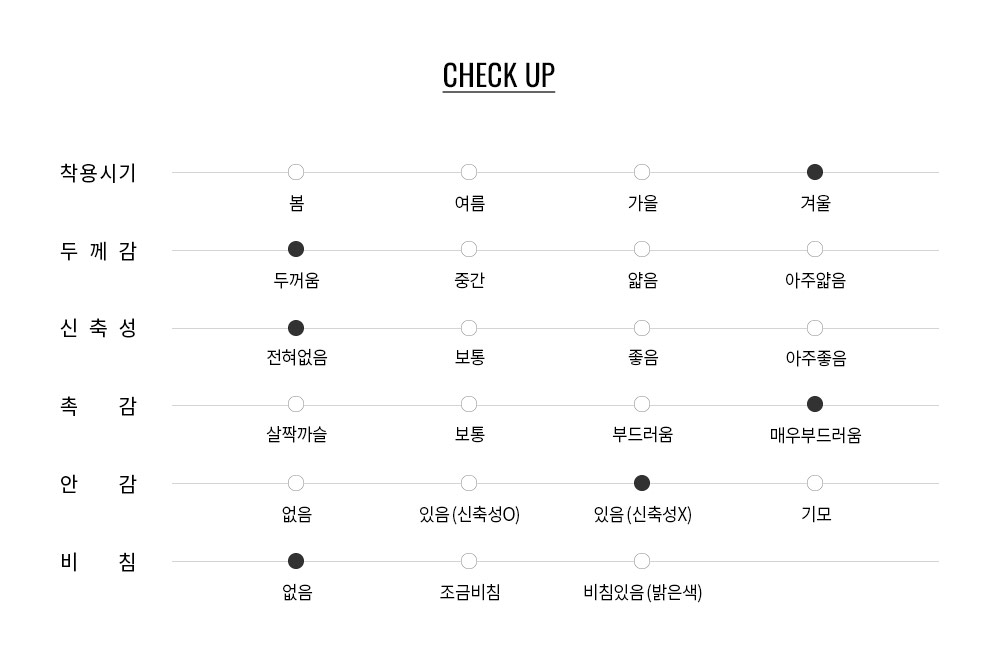Select the 두꺼움 thickness dot
This screenshot has height=661, width=1000.
point(296,249)
